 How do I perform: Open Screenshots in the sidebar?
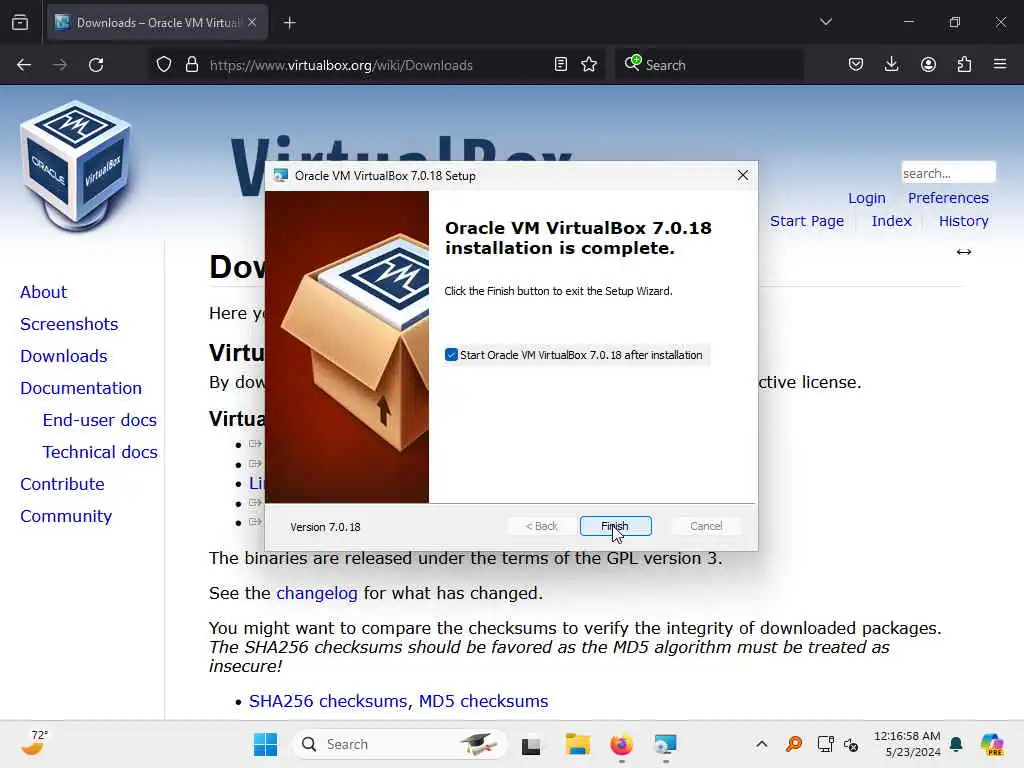point(69,324)
